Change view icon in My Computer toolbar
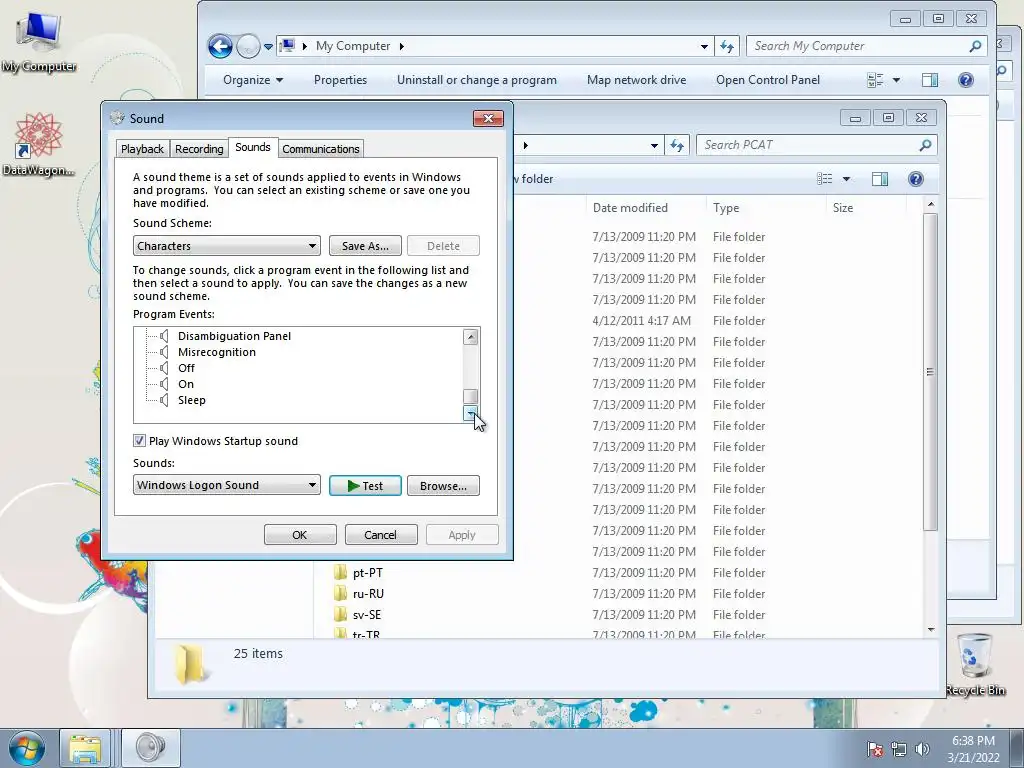1024x768 pixels. tap(875, 80)
